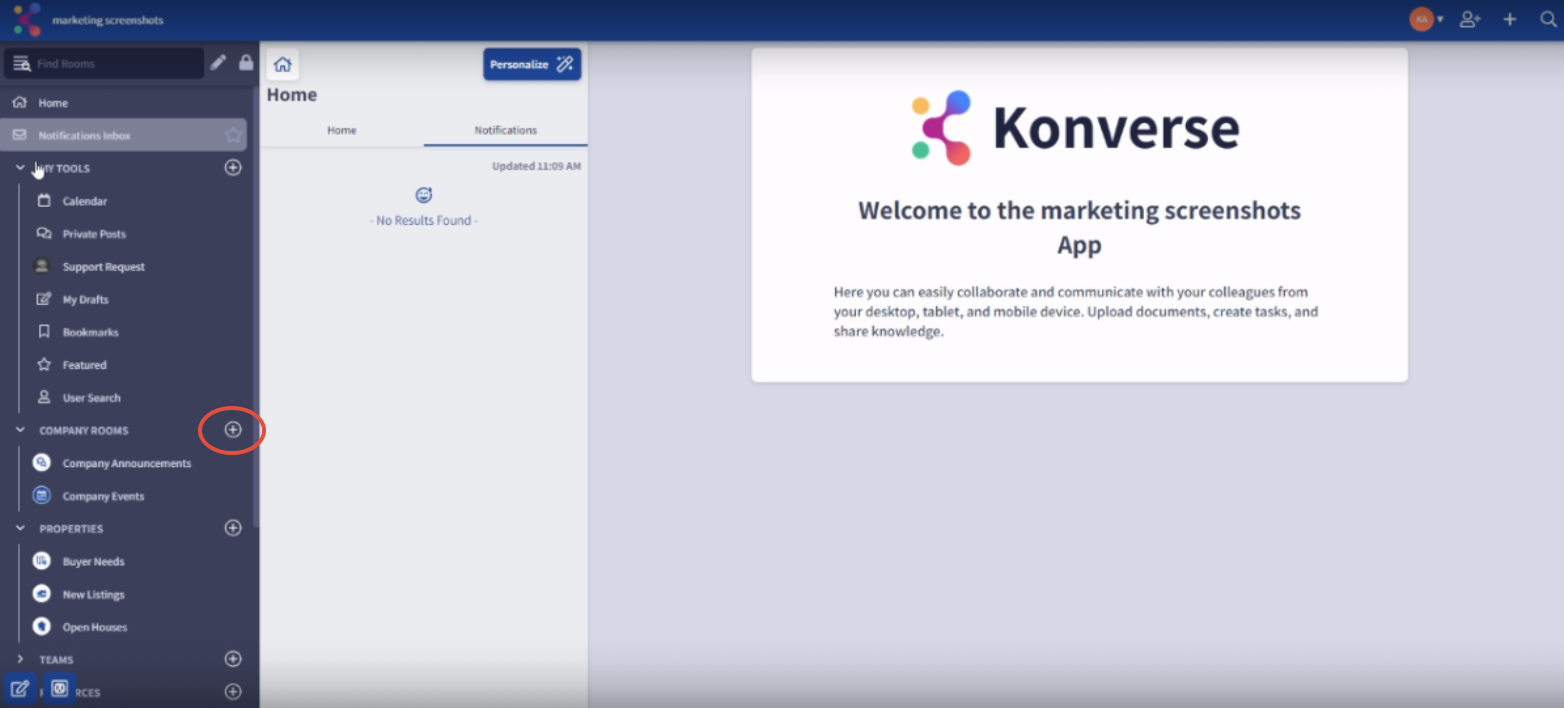This screenshot has width=1564, height=708.
Task: Add a room in Company Rooms
Action: tap(233, 429)
